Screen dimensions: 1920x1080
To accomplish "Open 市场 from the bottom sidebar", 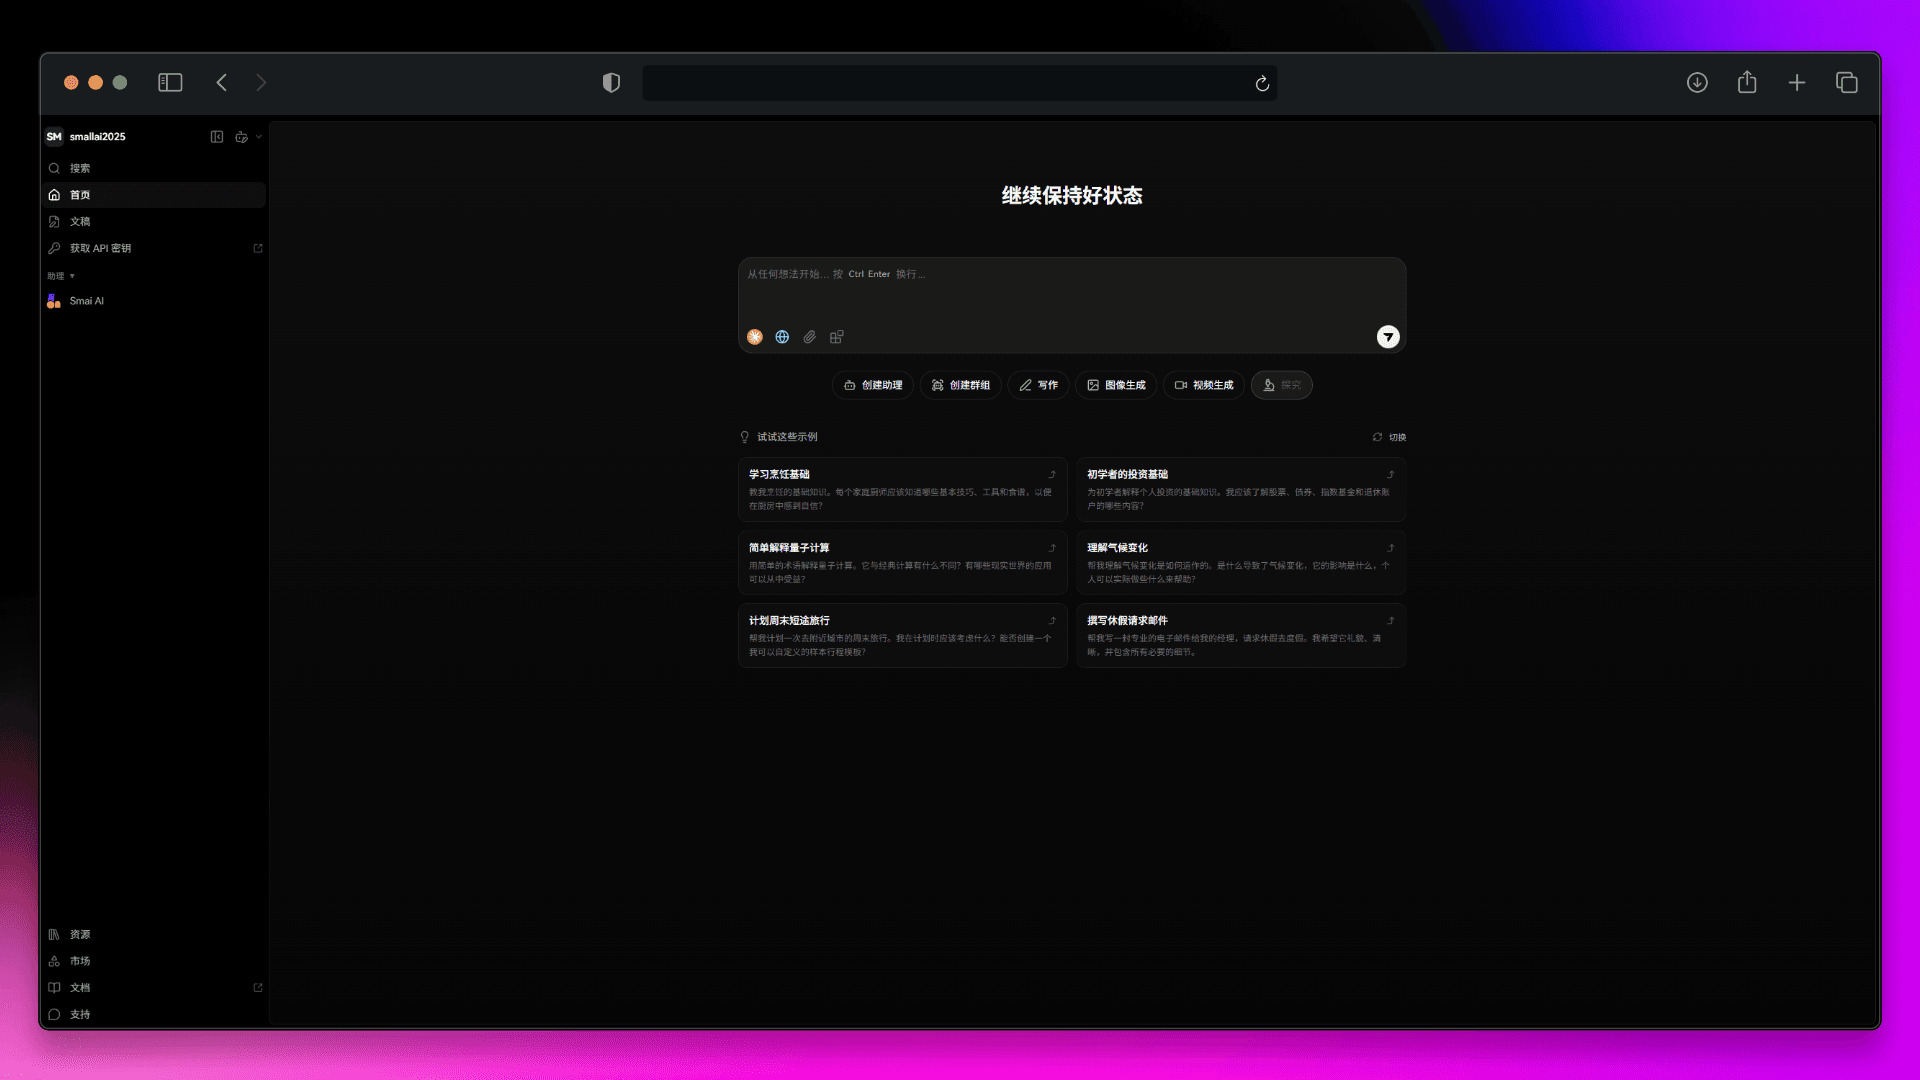I will pyautogui.click(x=80, y=961).
